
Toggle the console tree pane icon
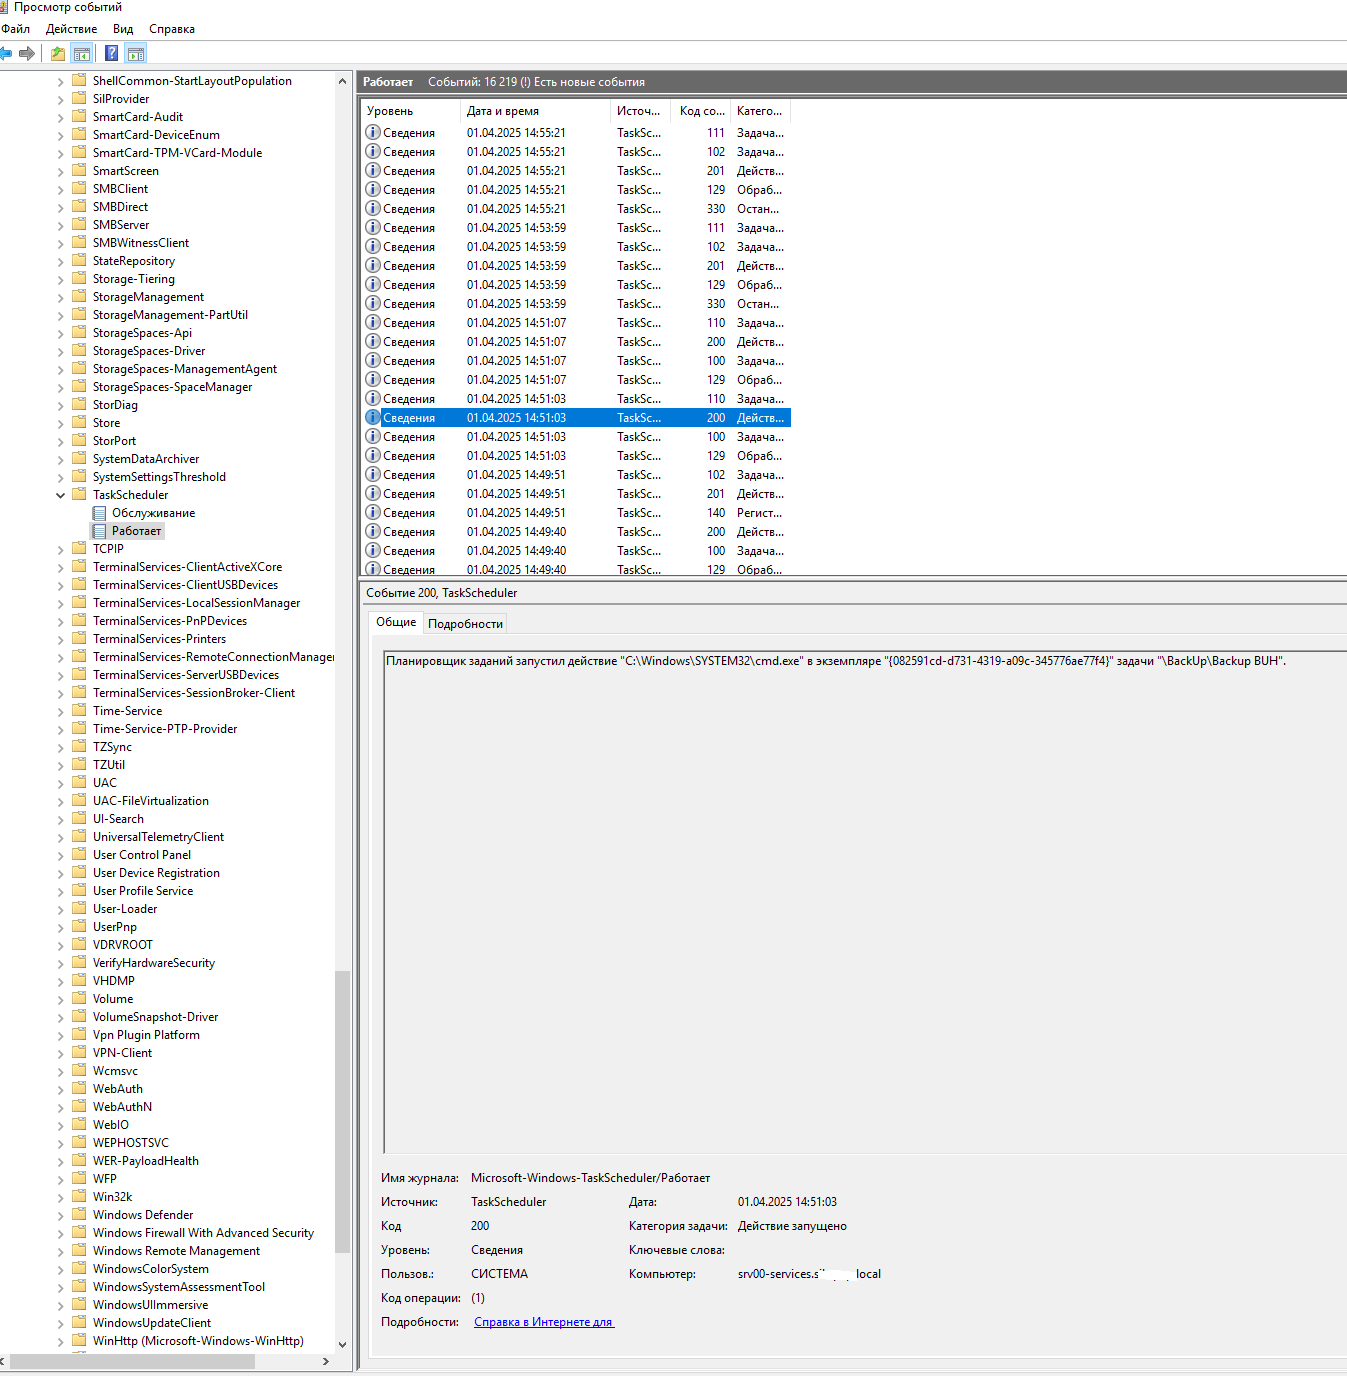tap(82, 54)
